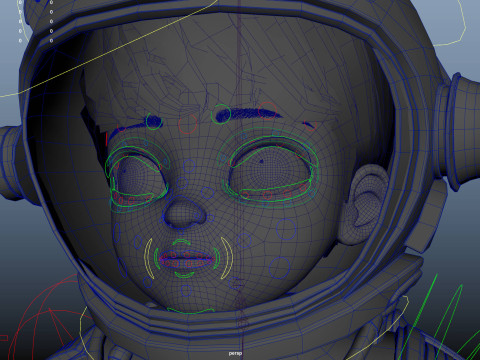Select green jaw curve control under the chin
Screen dimensions: 480x360
190,311
